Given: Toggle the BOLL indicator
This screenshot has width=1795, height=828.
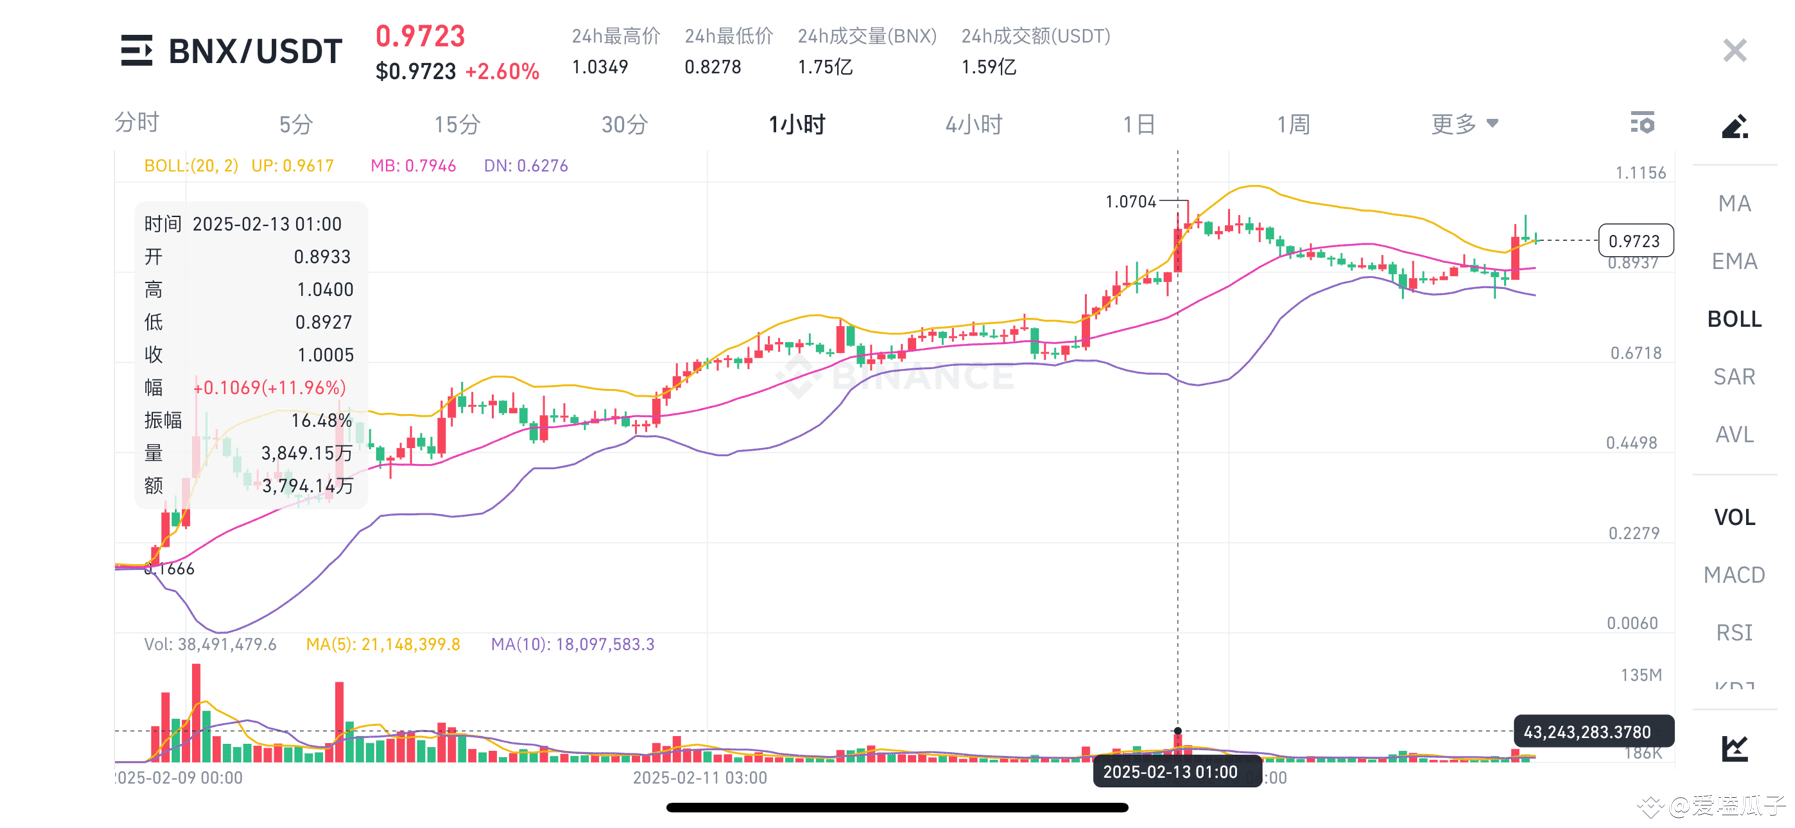Looking at the screenshot, I should pos(1734,319).
